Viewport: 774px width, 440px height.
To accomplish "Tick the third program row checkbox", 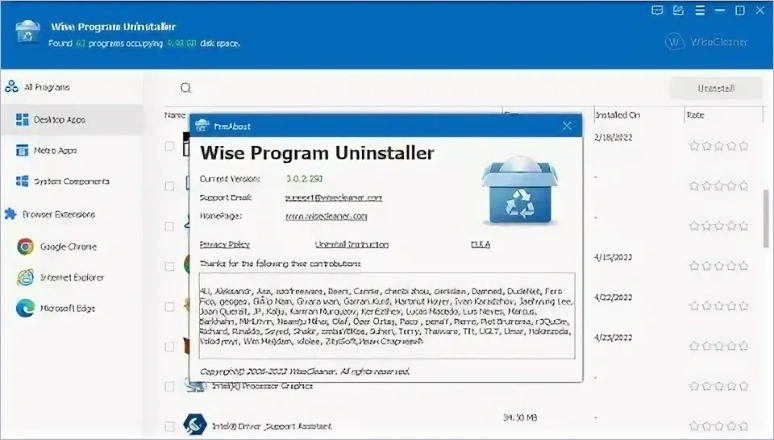I will click(169, 226).
